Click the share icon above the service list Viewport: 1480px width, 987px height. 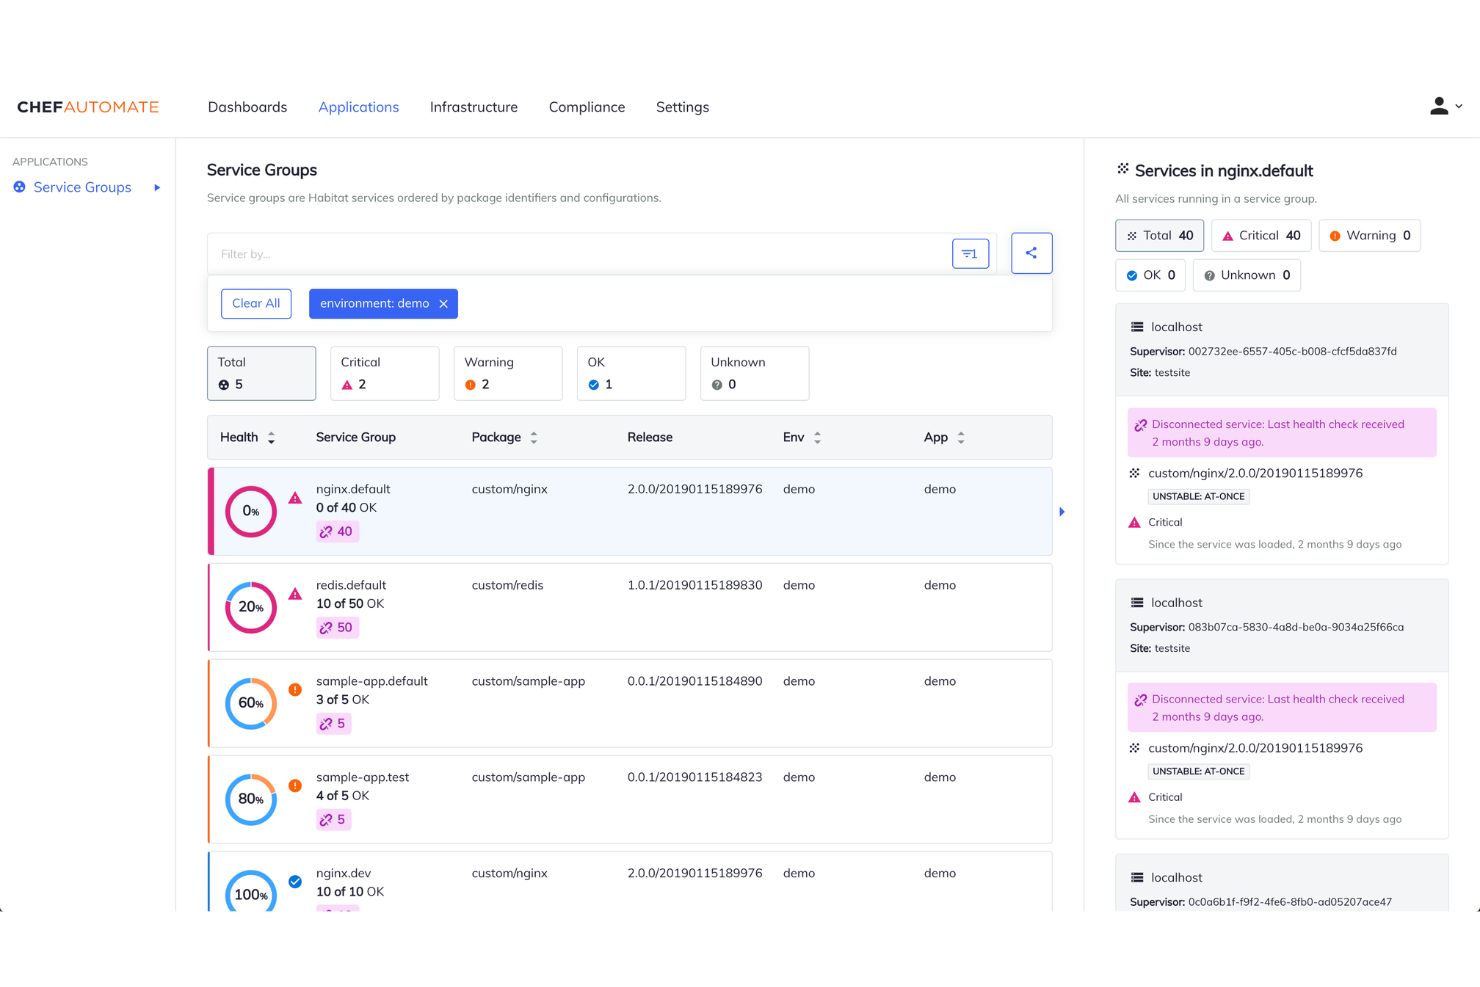1031,253
